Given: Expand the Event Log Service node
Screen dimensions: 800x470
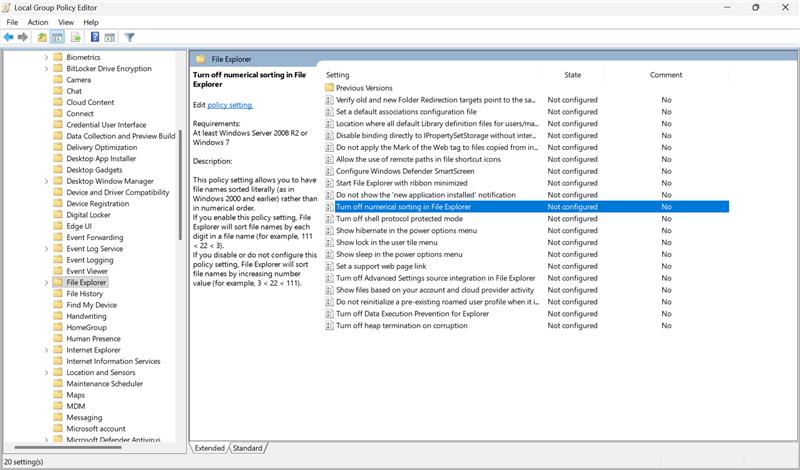Looking at the screenshot, I should [46, 249].
